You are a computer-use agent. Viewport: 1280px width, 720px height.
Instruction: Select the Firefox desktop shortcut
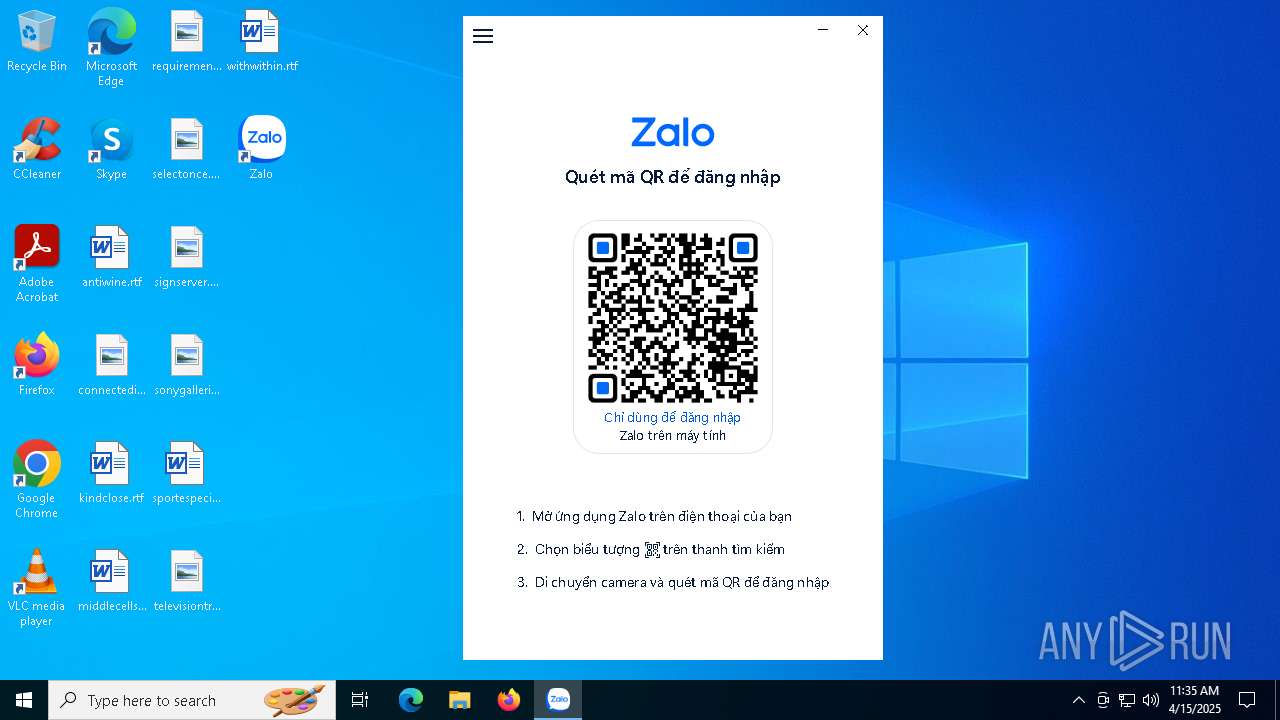point(37,365)
